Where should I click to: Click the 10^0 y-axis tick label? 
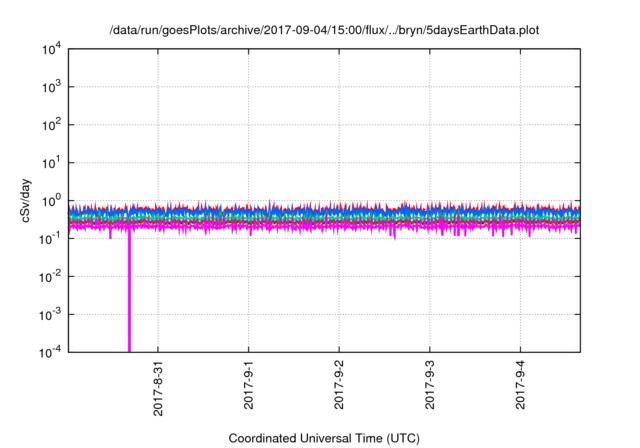[51, 201]
